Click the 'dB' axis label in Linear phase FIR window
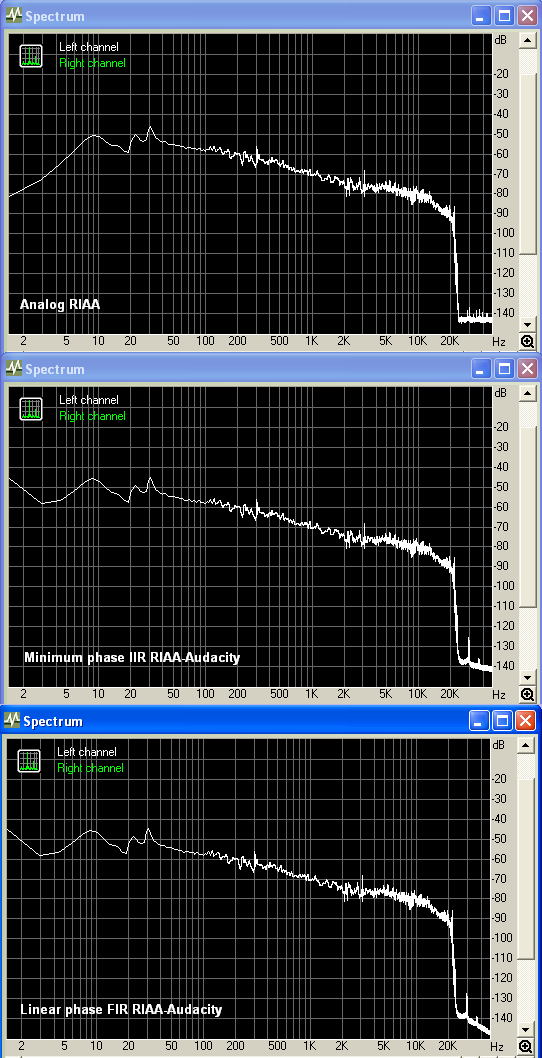Screen dimensions: 542x1058 [499, 746]
